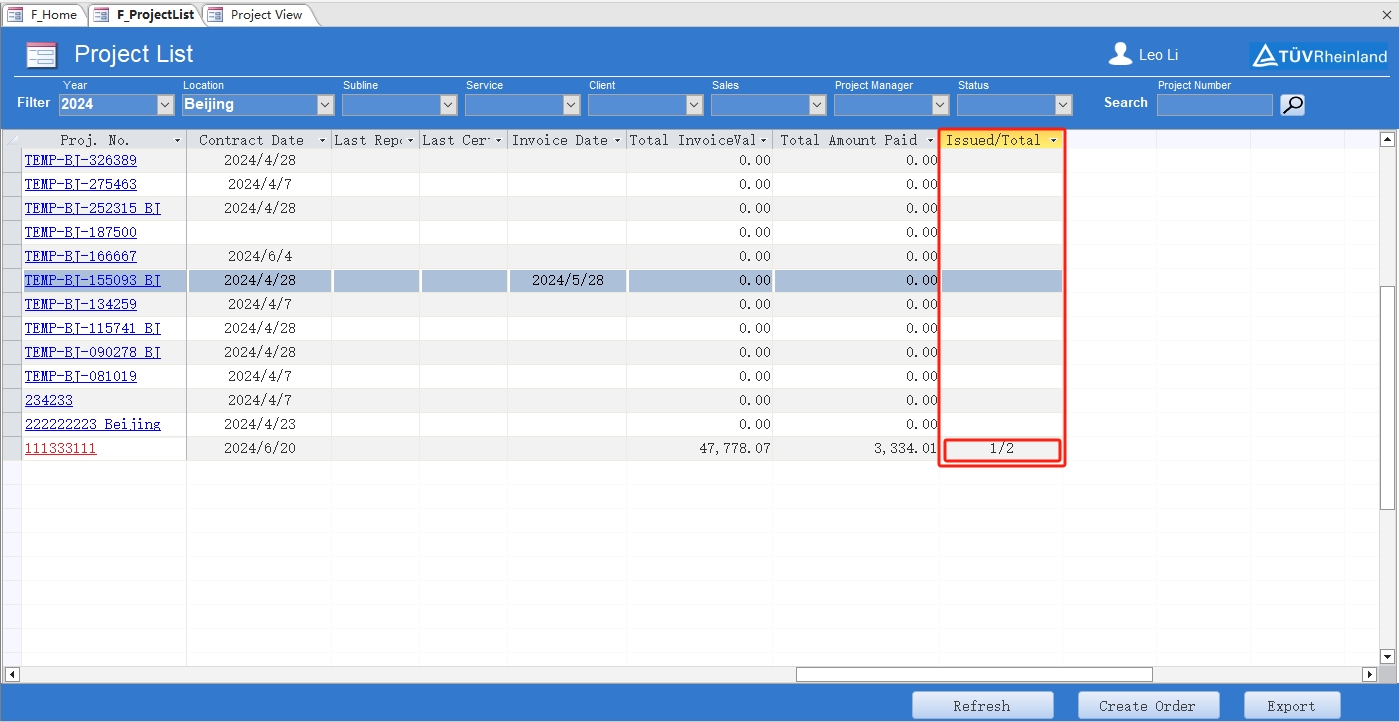1399x722 pixels.
Task: Click the Export button
Action: click(x=1291, y=705)
